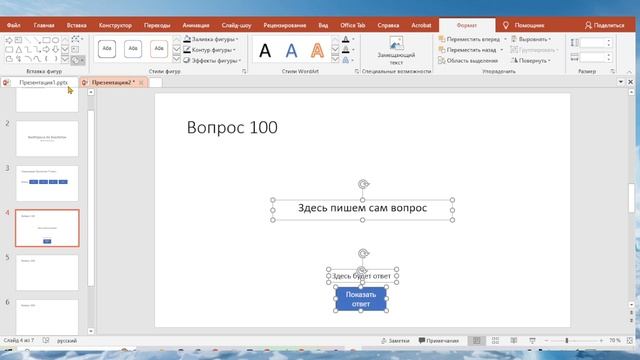Image resolution: width=640 pixels, height=360 pixels.
Task: Switch to Normal view in status bar
Action: pyautogui.click(x=476, y=340)
